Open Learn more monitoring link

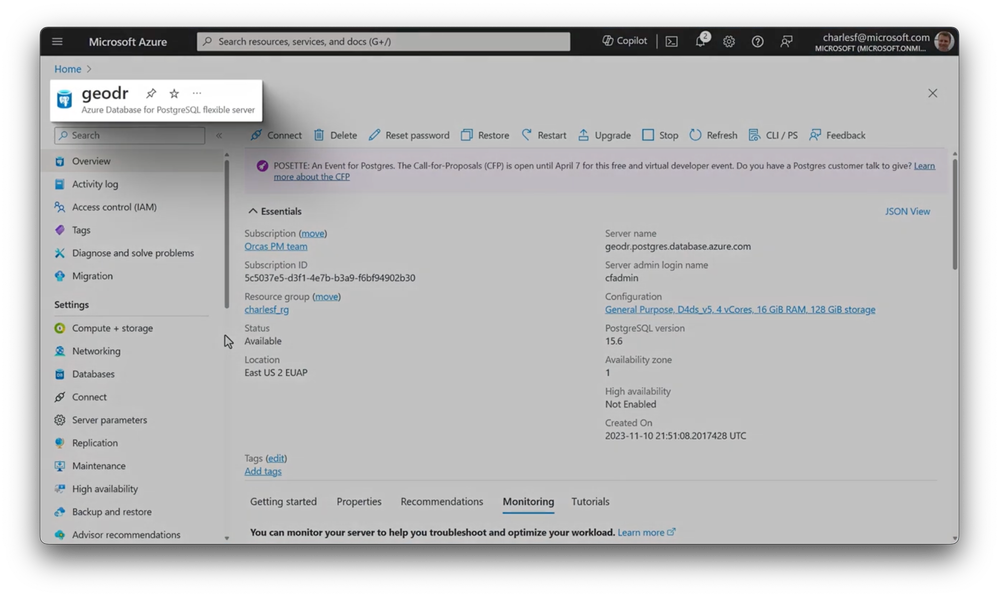(x=646, y=532)
